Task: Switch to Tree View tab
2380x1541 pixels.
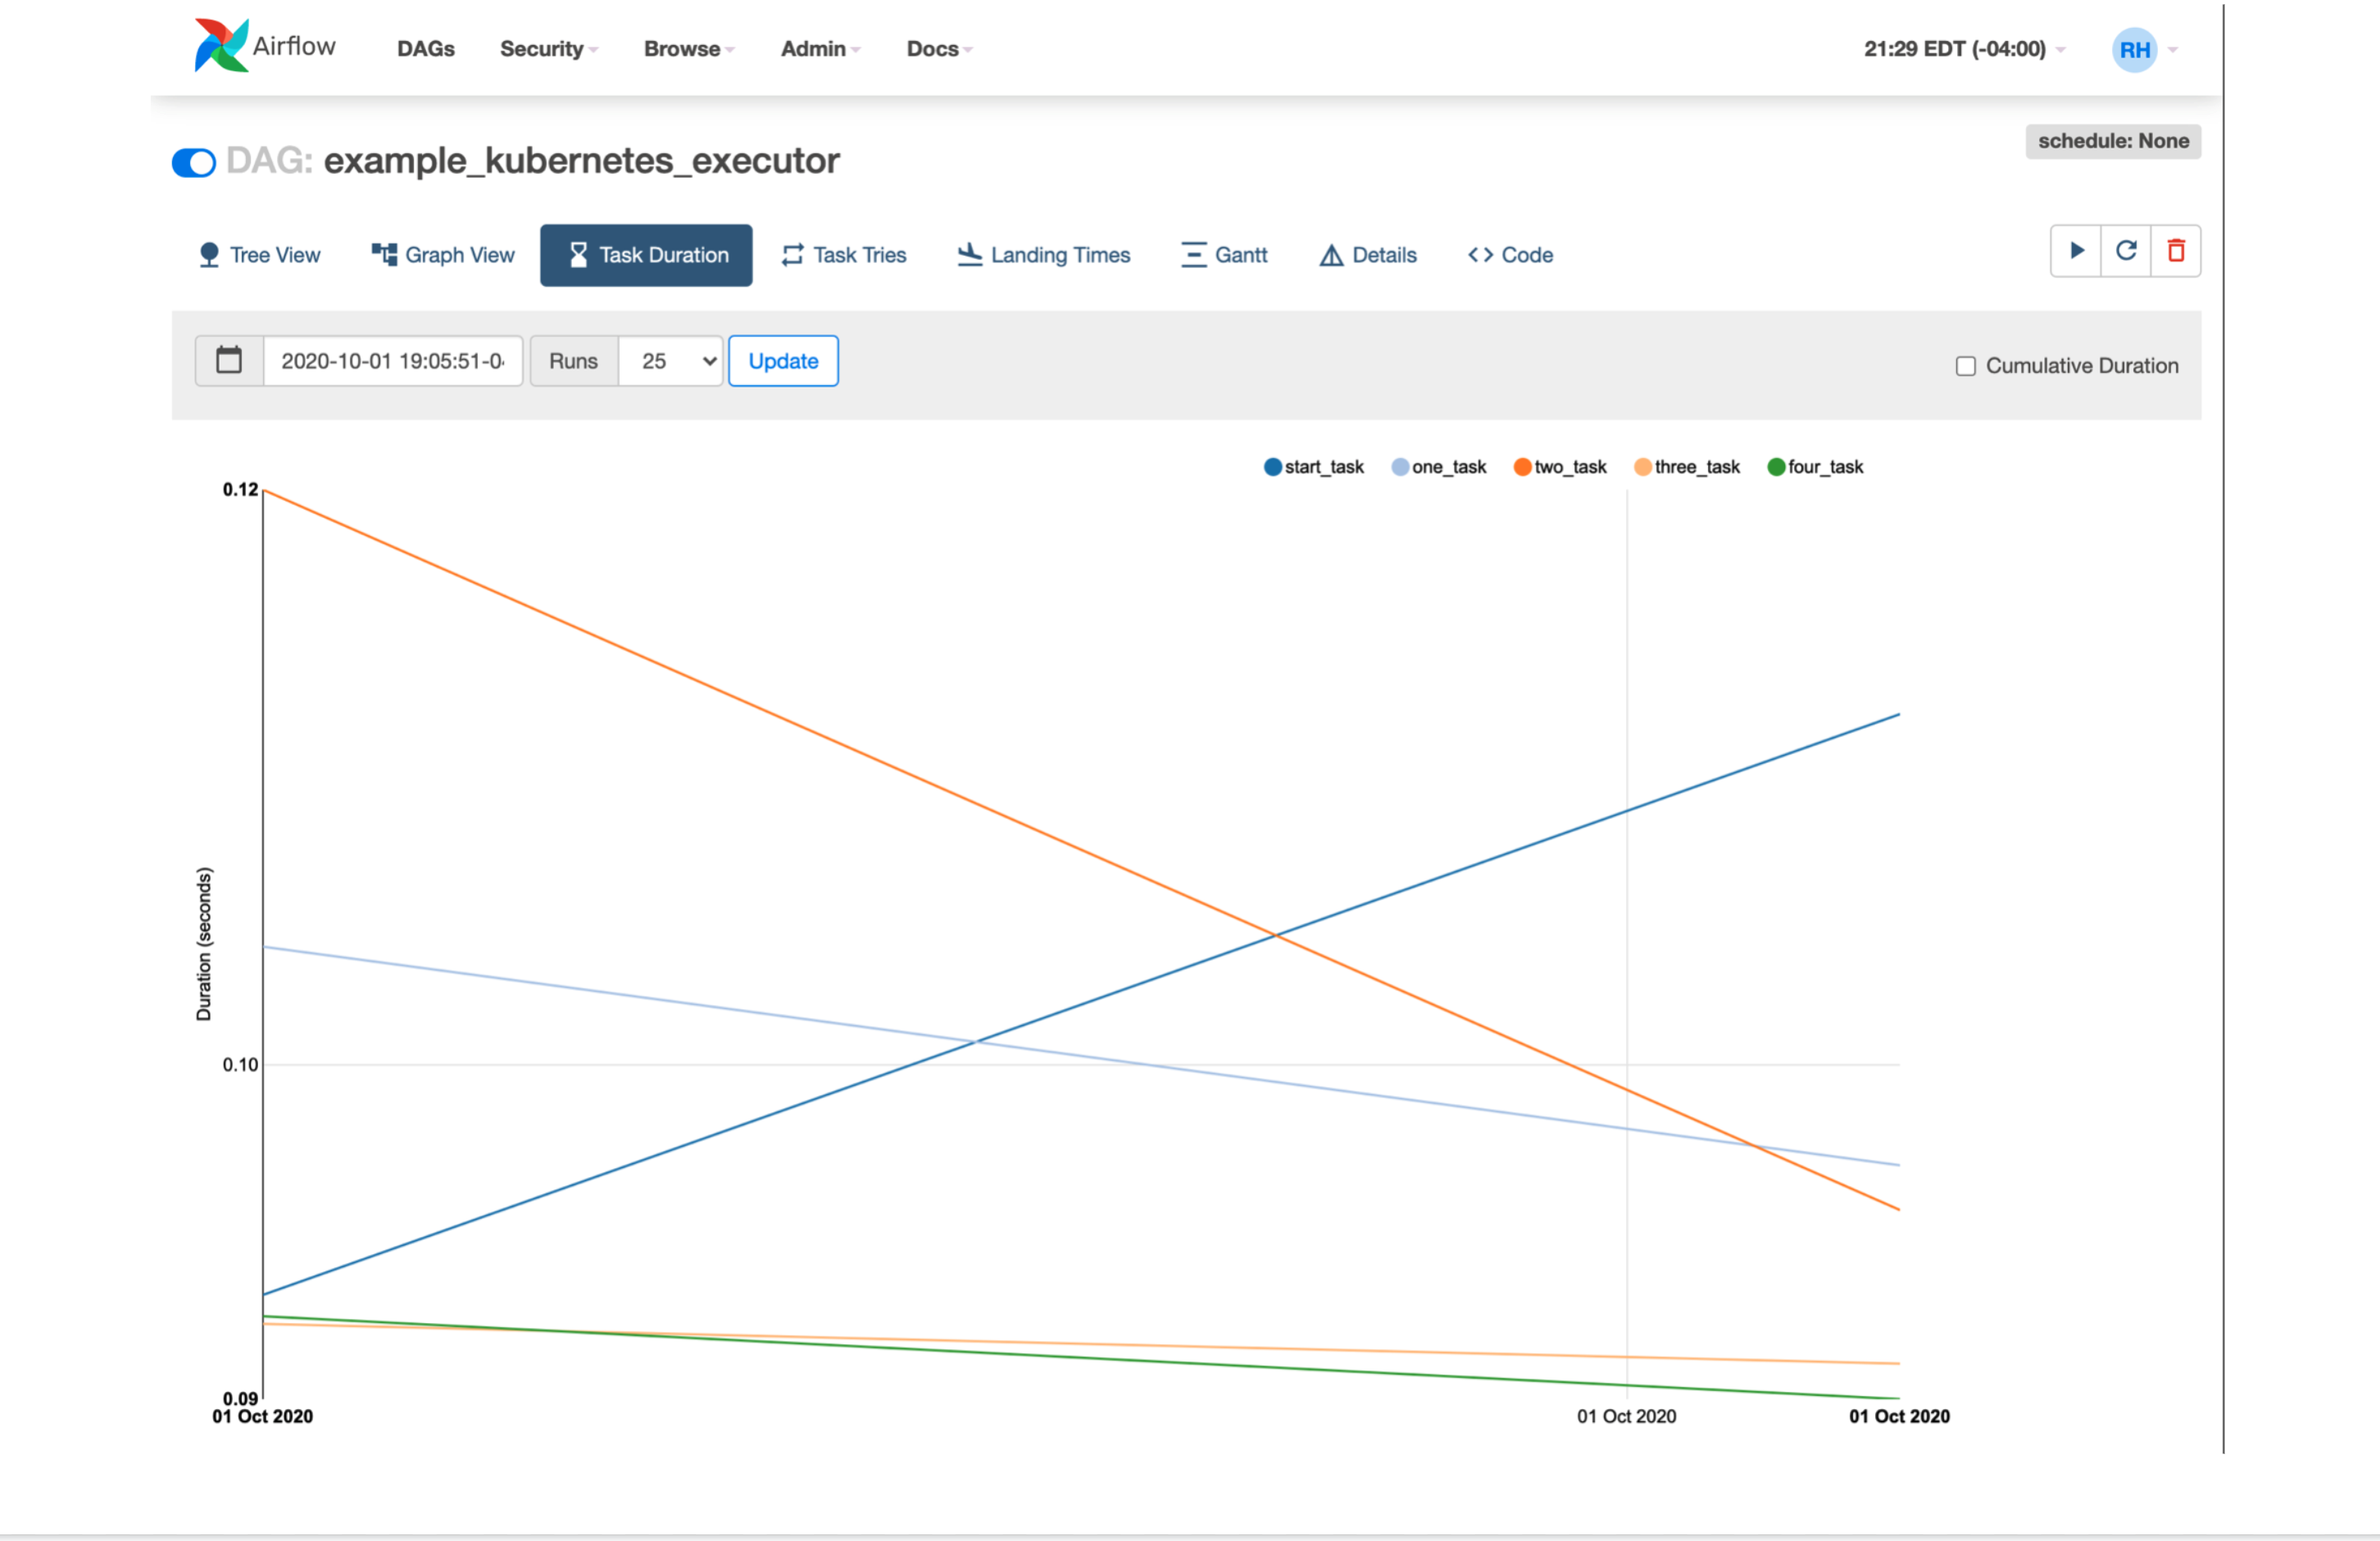Action: tap(260, 255)
